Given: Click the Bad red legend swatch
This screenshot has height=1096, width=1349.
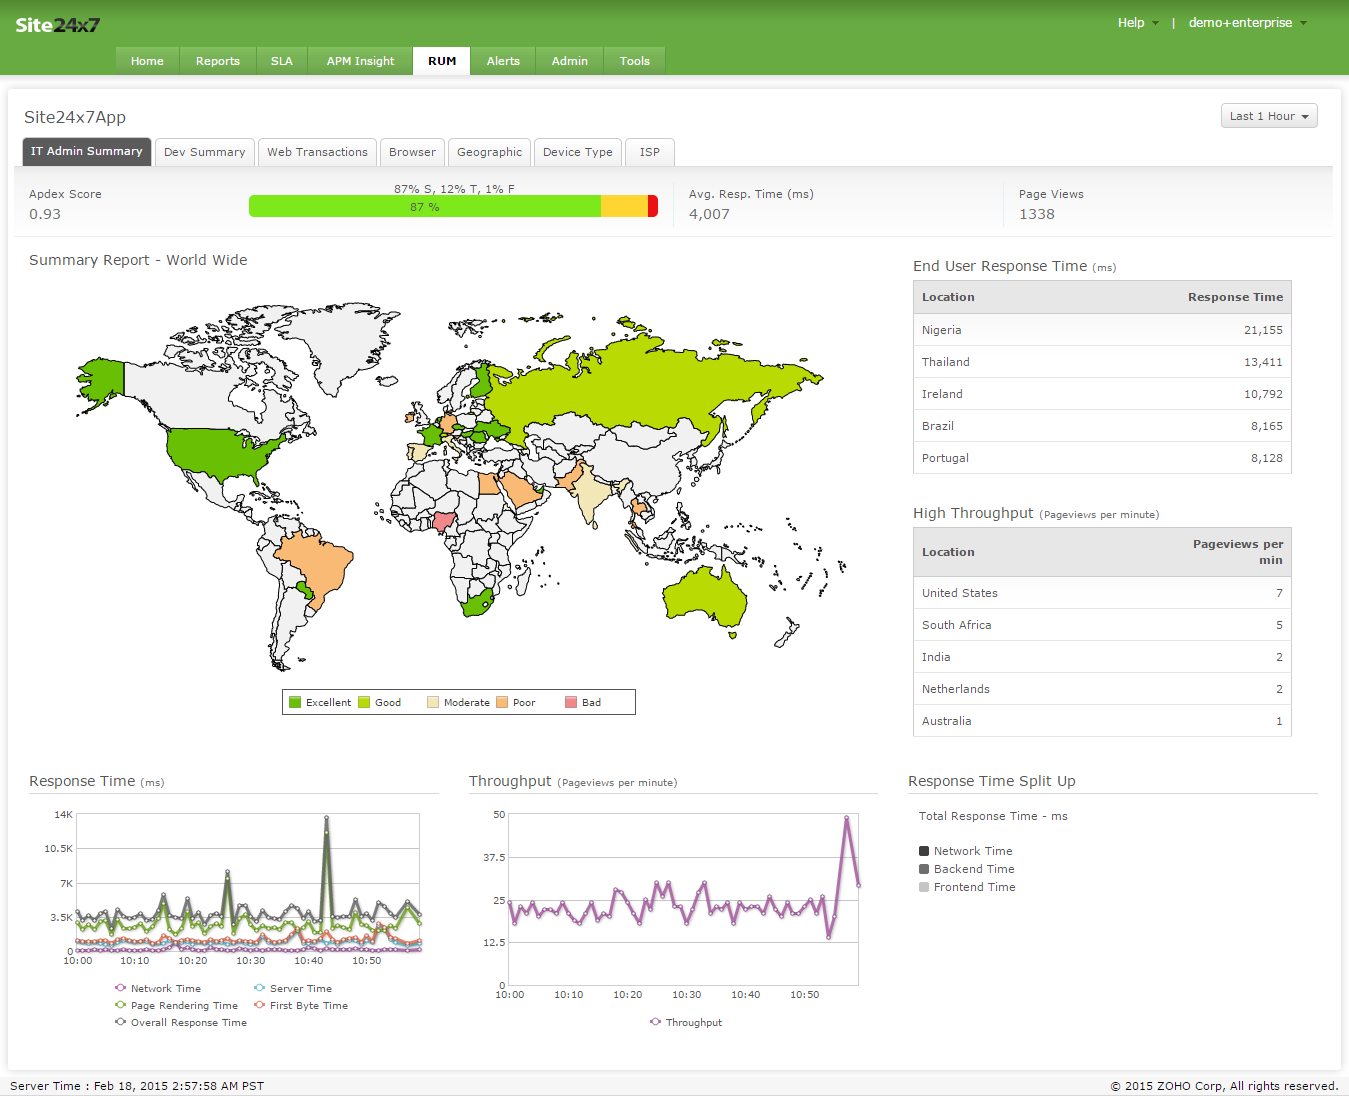Looking at the screenshot, I should (571, 702).
